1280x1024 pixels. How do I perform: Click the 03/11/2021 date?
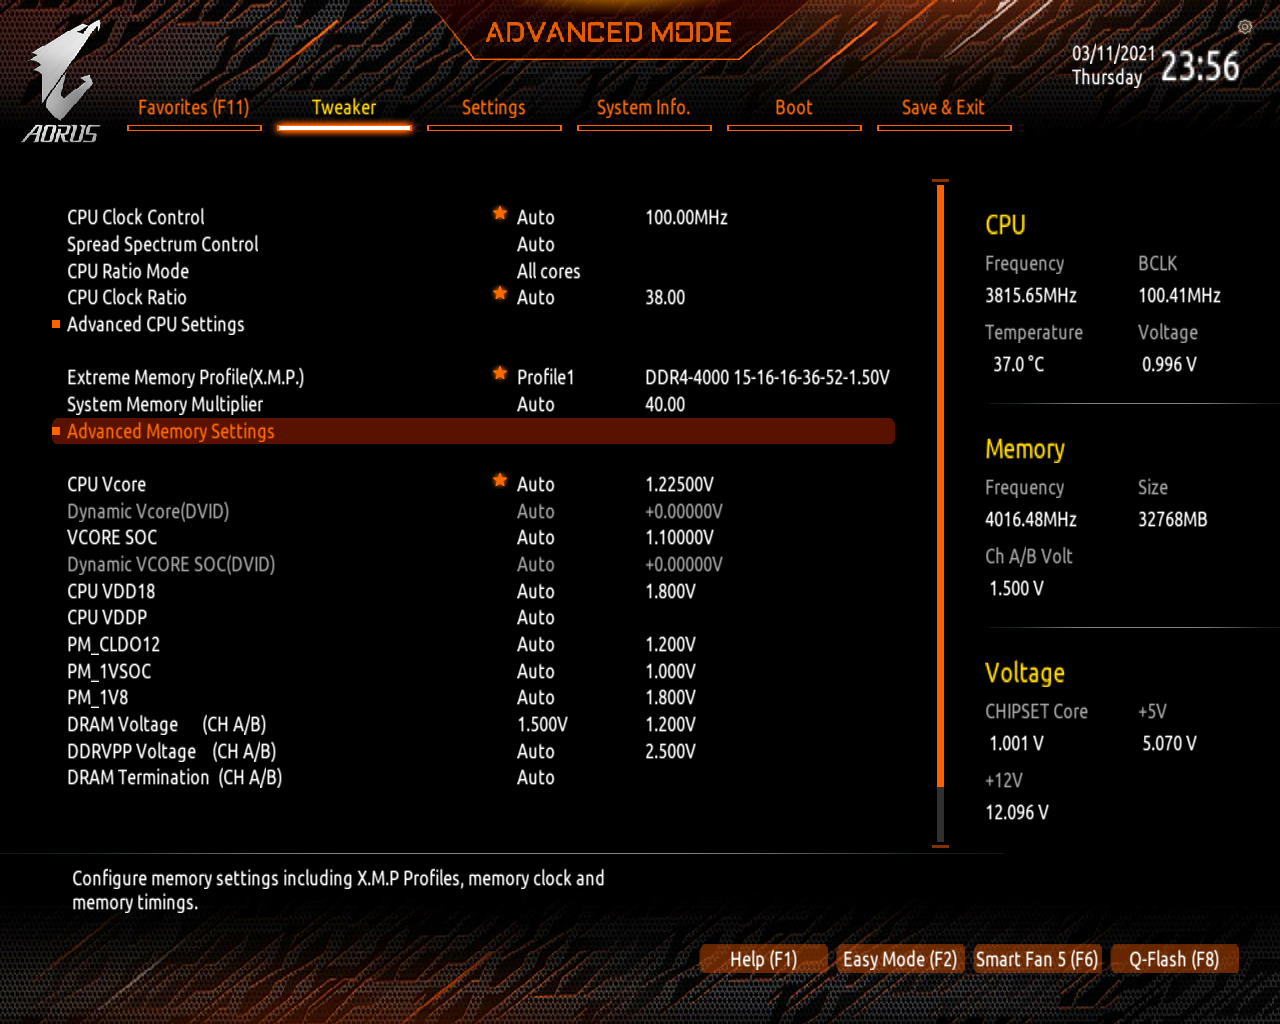click(1114, 53)
